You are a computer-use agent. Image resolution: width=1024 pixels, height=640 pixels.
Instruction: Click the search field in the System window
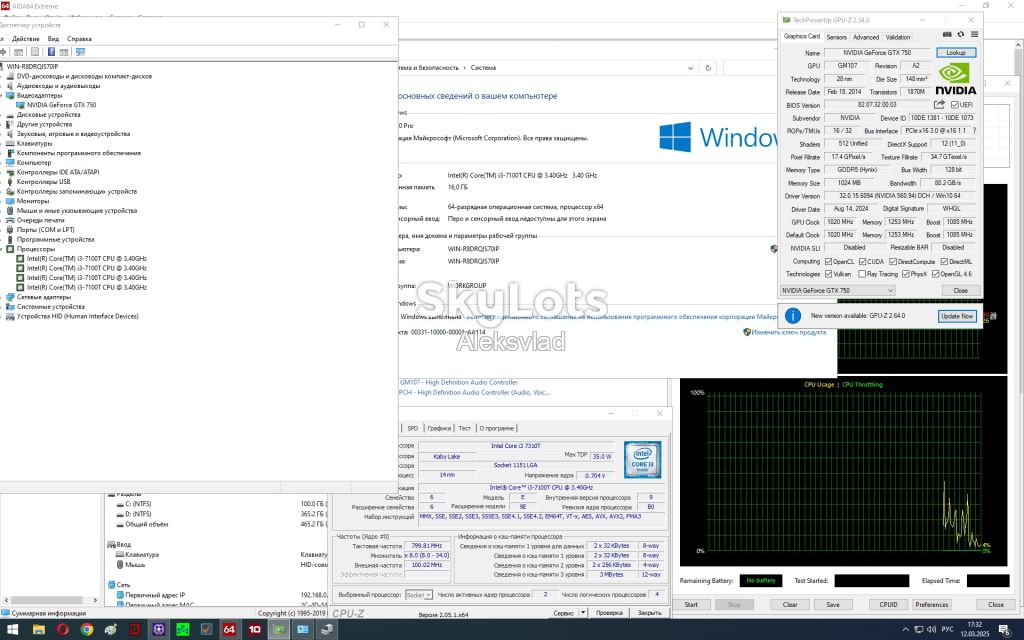[x=750, y=68]
